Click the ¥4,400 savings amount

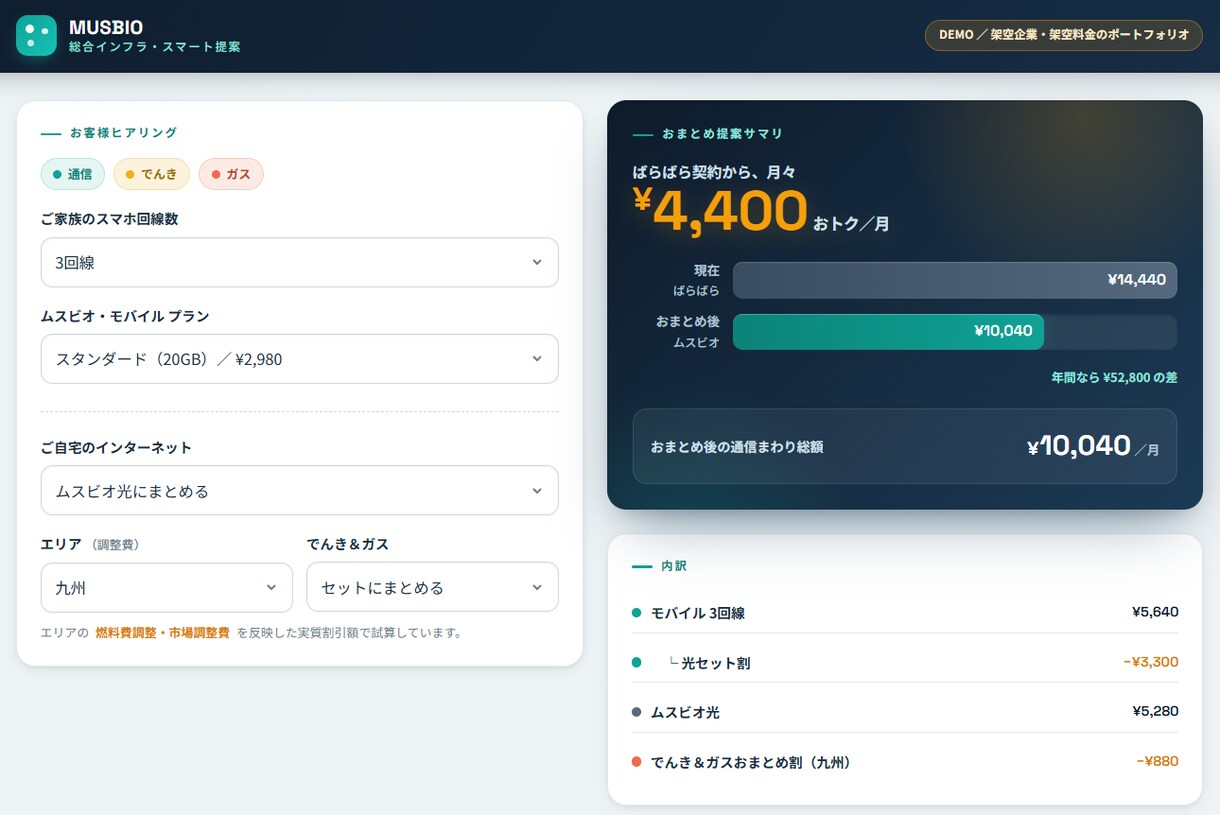tap(721, 211)
